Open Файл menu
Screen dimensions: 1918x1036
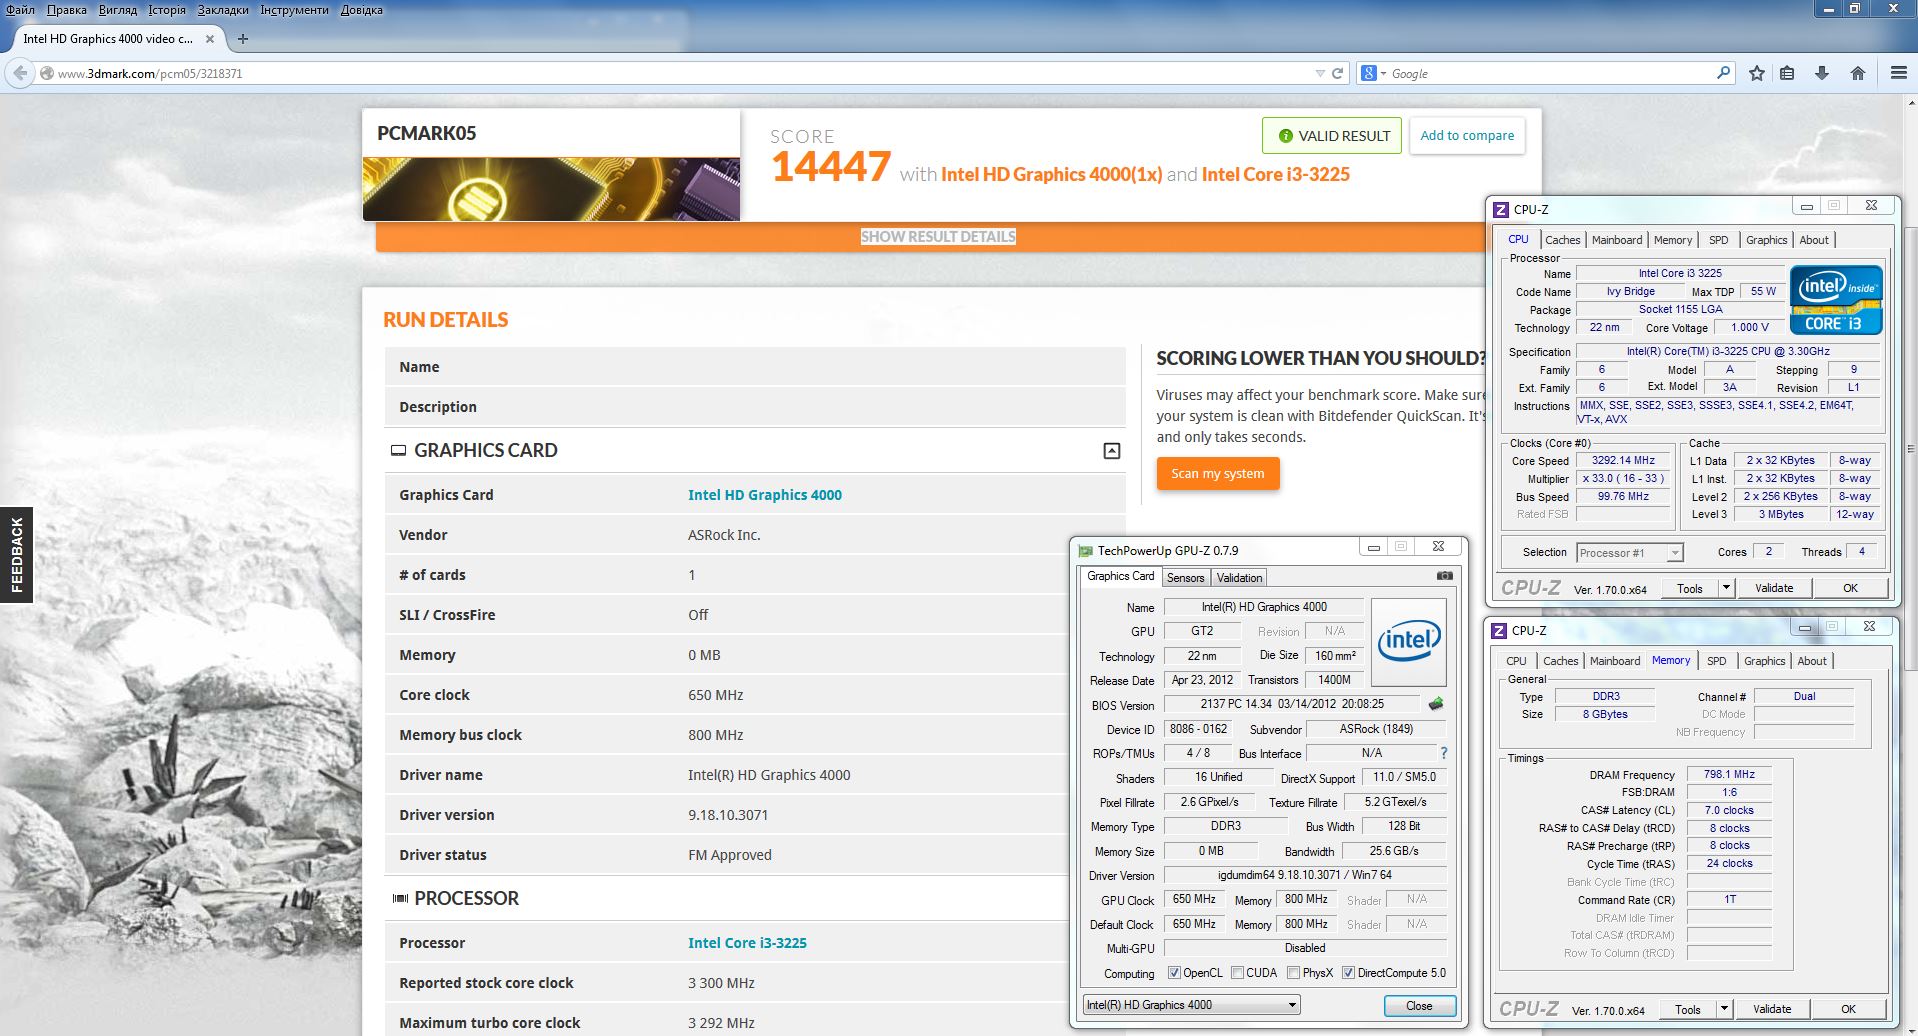[x=20, y=10]
